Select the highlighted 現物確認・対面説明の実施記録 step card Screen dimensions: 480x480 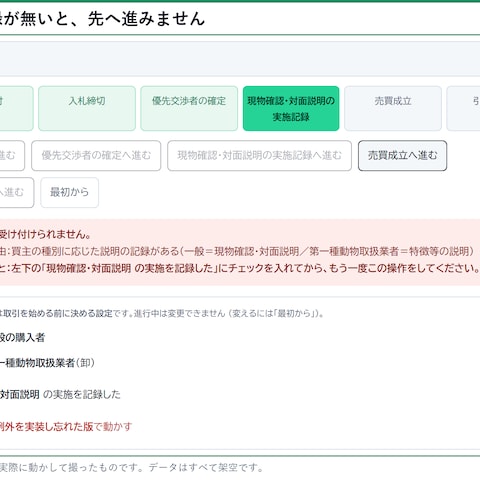pyautogui.click(x=291, y=108)
